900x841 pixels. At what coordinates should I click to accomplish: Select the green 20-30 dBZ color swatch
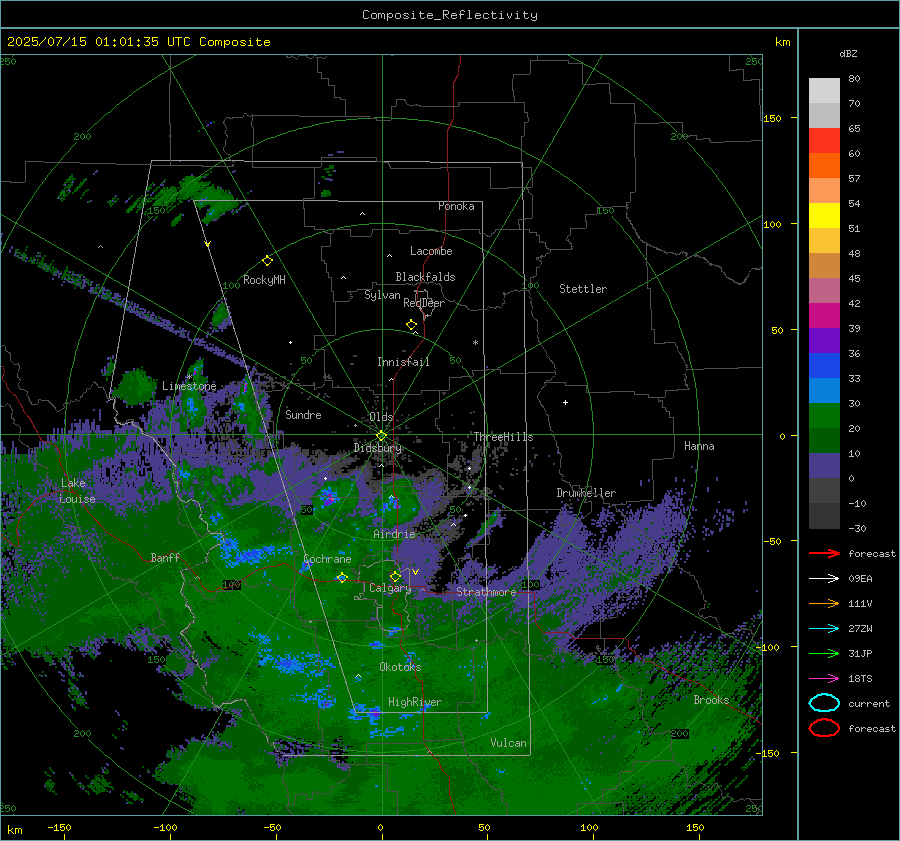pyautogui.click(x=824, y=416)
